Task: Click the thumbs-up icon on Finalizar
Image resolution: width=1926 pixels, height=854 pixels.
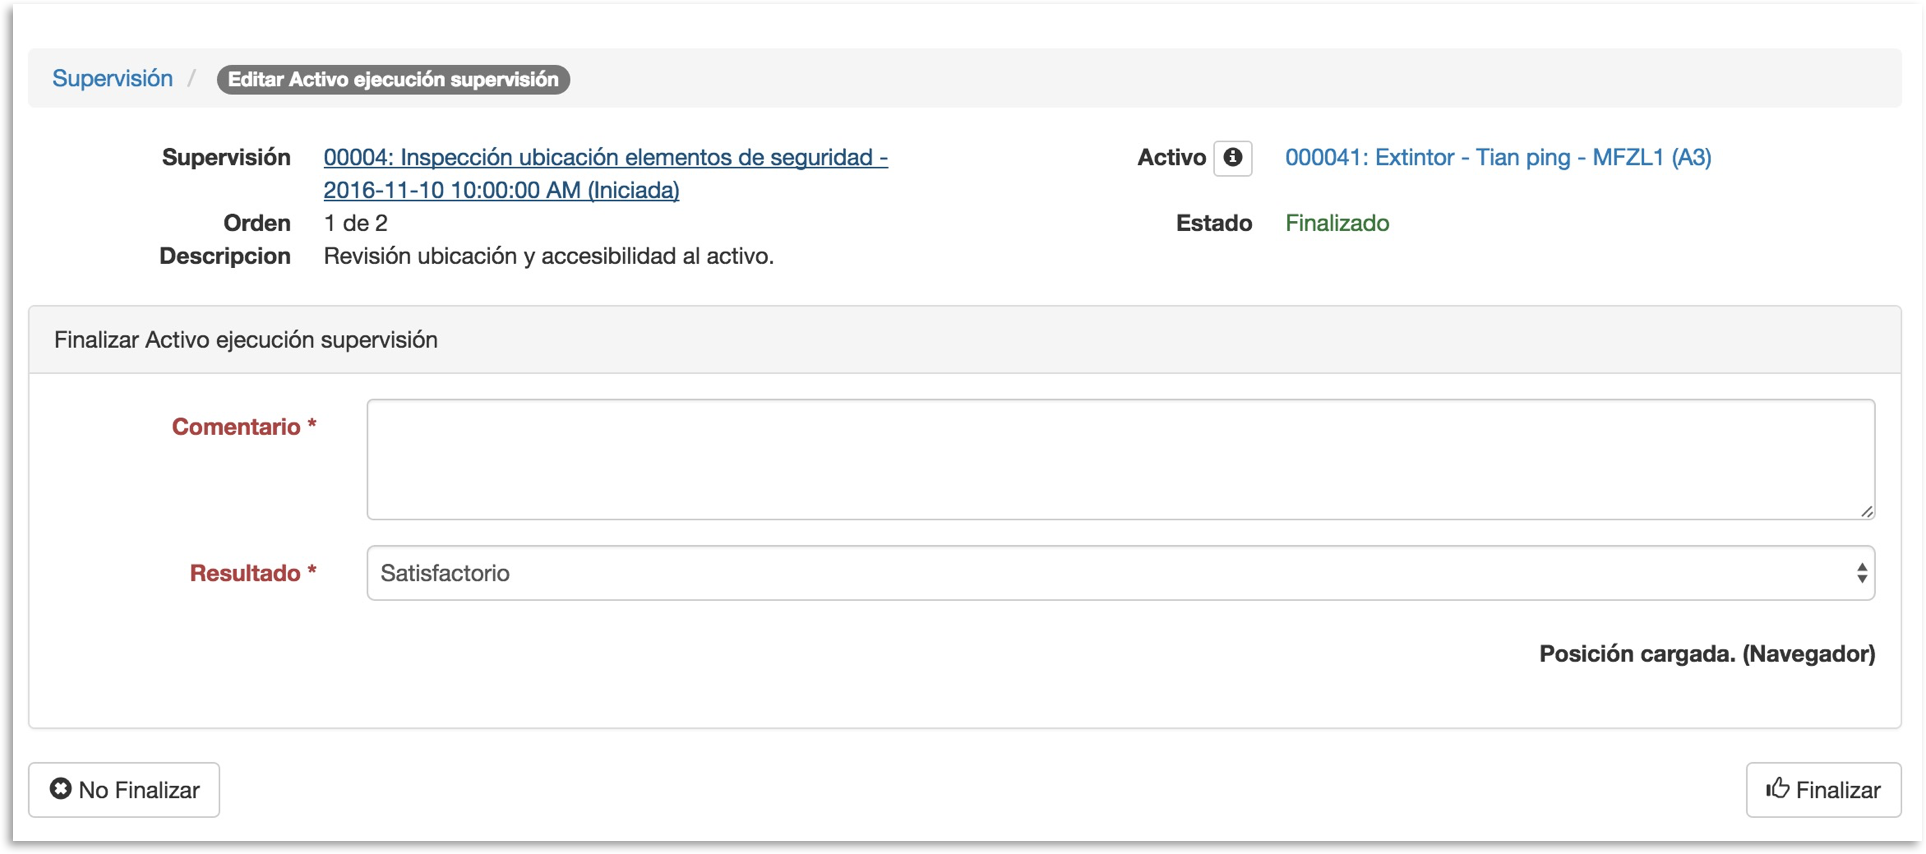Action: pyautogui.click(x=1777, y=789)
